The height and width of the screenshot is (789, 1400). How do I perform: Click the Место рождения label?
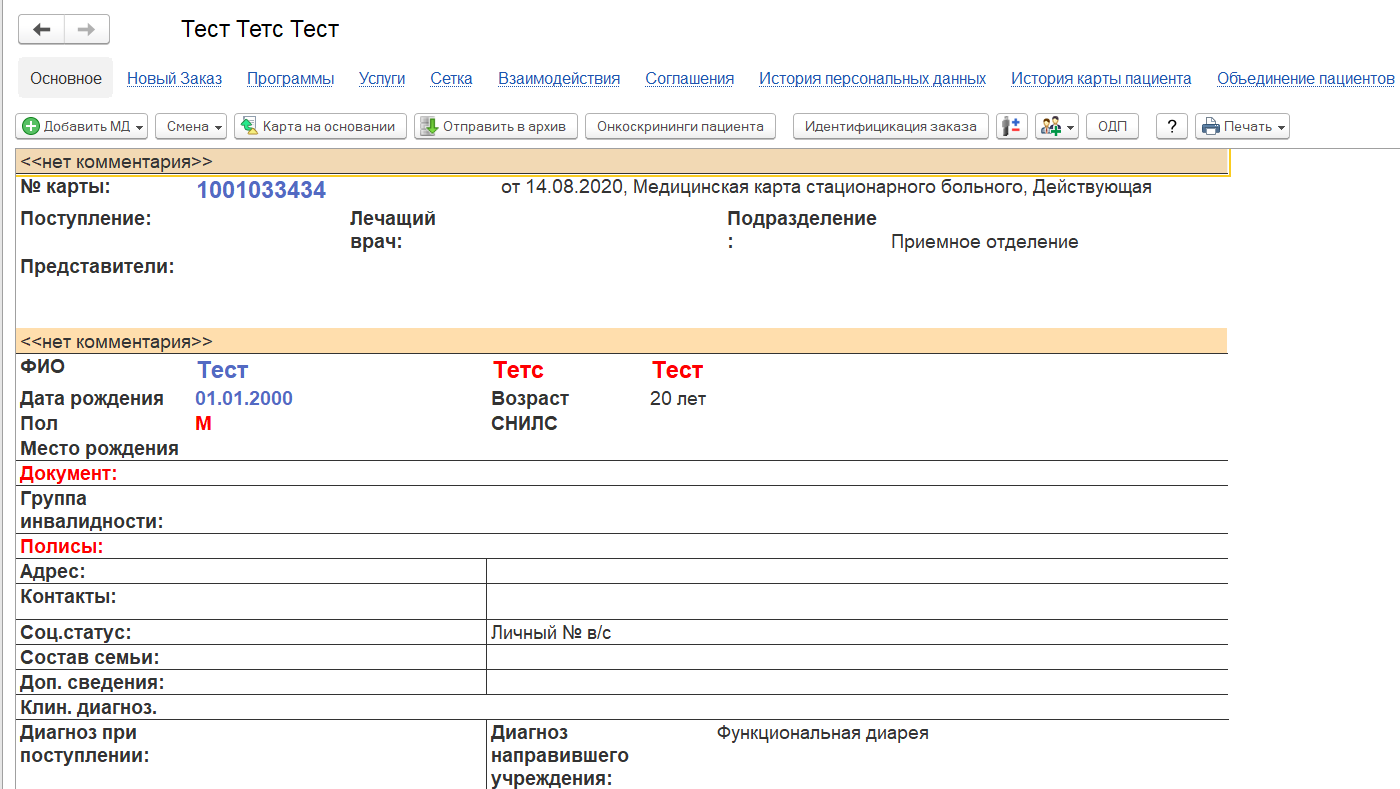[x=100, y=448]
